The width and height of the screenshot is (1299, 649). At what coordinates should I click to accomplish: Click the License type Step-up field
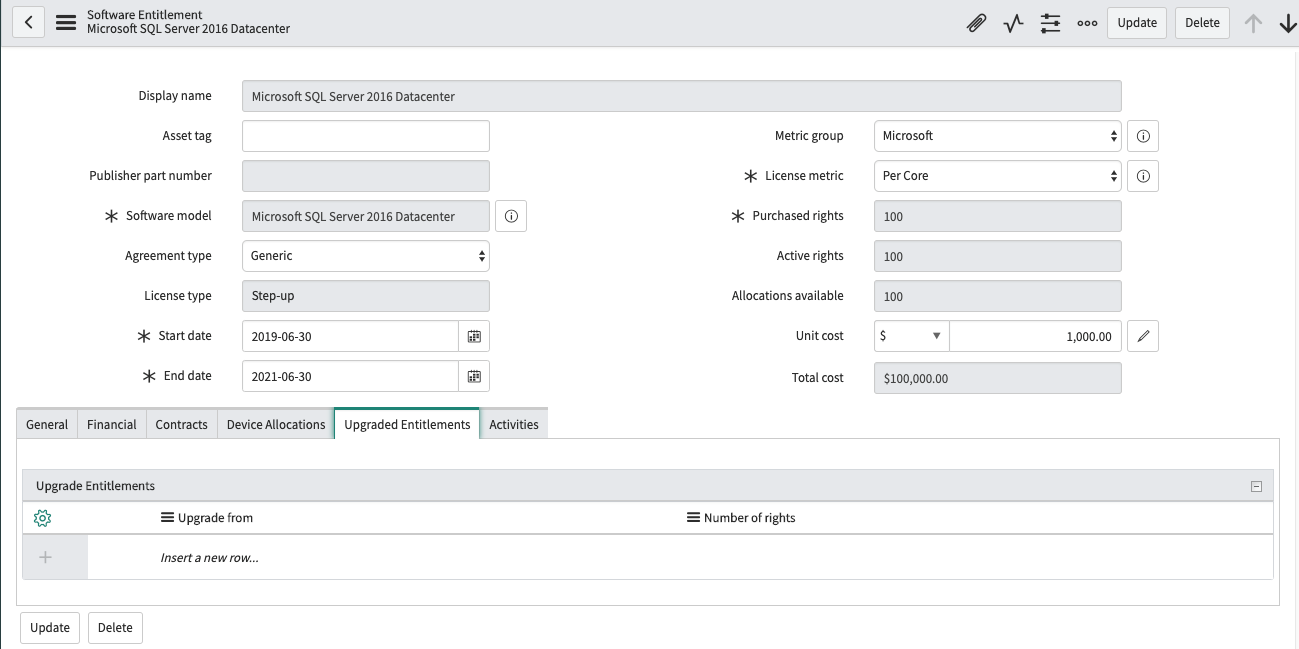[x=366, y=296]
